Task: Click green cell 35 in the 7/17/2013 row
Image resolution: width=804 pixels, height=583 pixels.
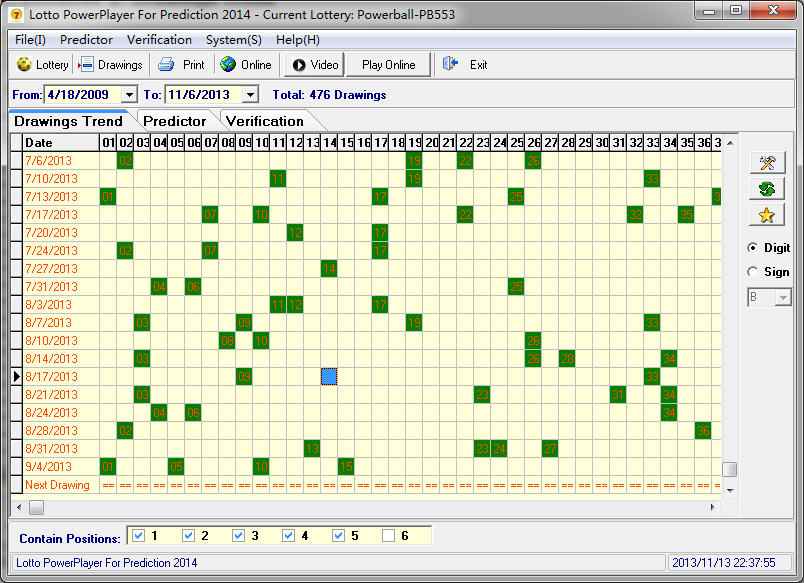Action: point(686,214)
